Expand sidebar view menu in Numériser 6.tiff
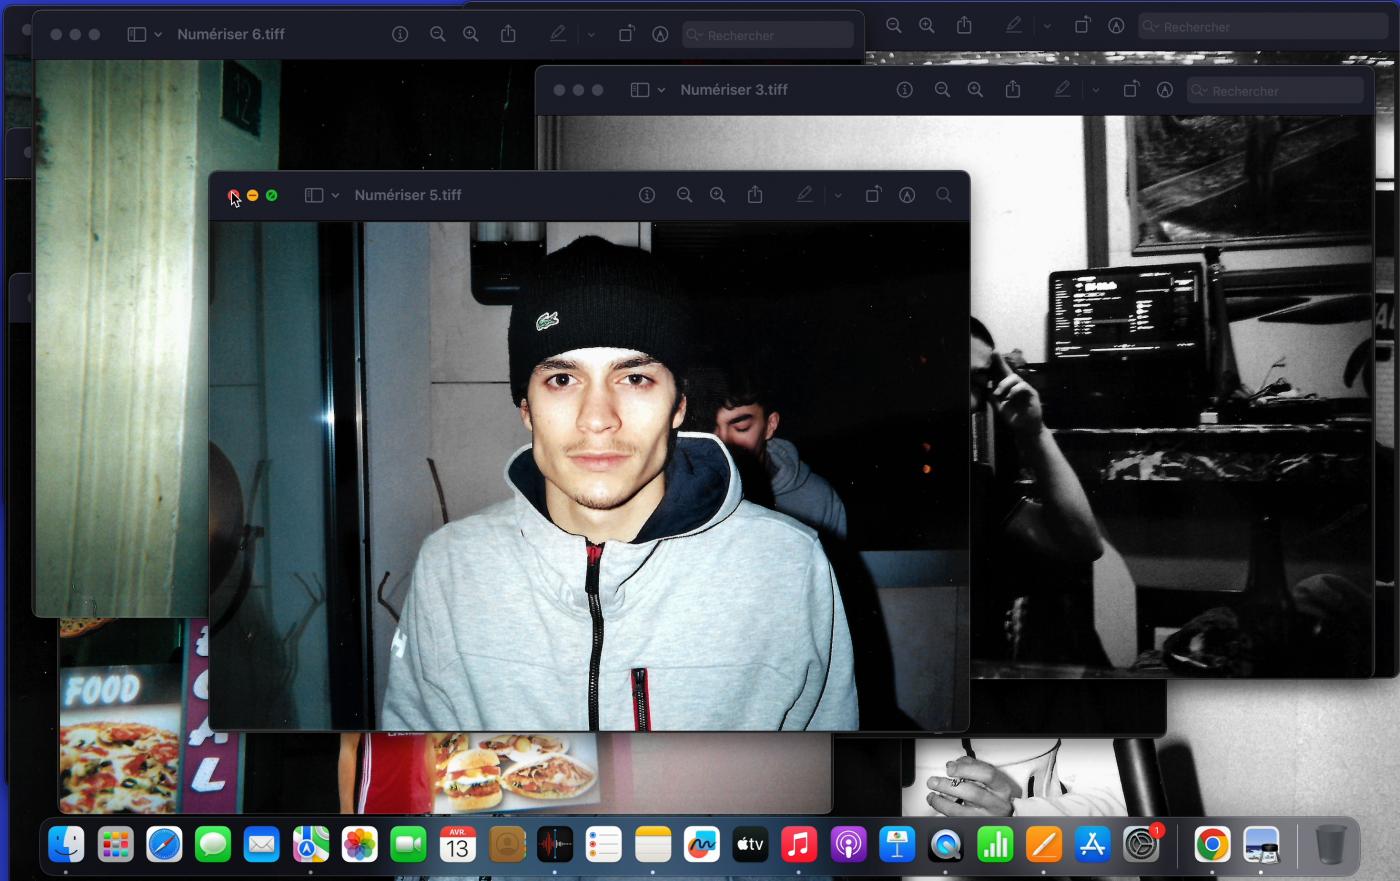This screenshot has height=881, width=1400. click(x=158, y=34)
